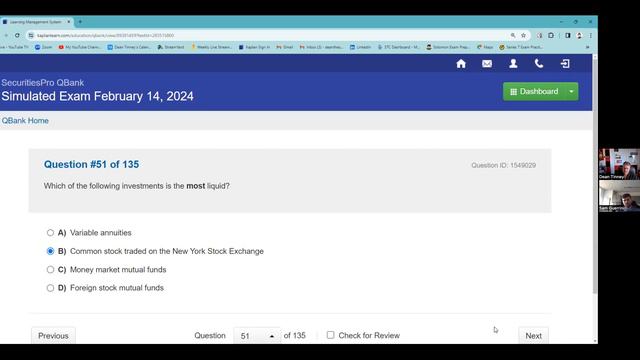Open the My YouTube Channel bookmark
Image resolution: width=640 pixels, height=360 pixels.
[x=80, y=47]
